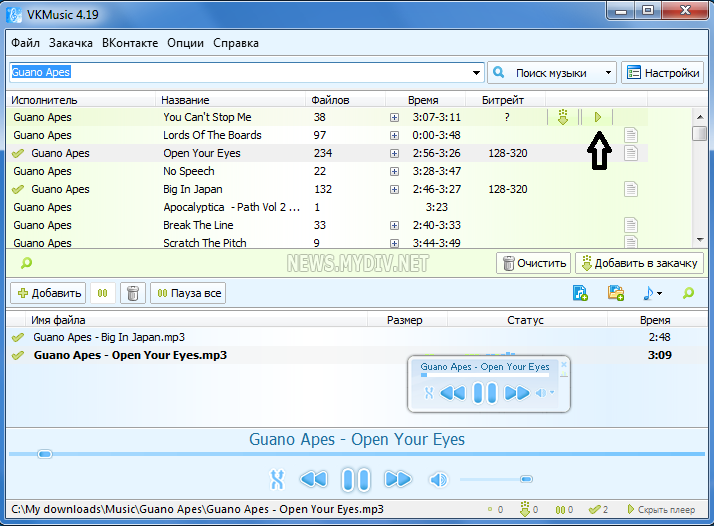
Task: Go to previous track in main player
Action: [314, 479]
